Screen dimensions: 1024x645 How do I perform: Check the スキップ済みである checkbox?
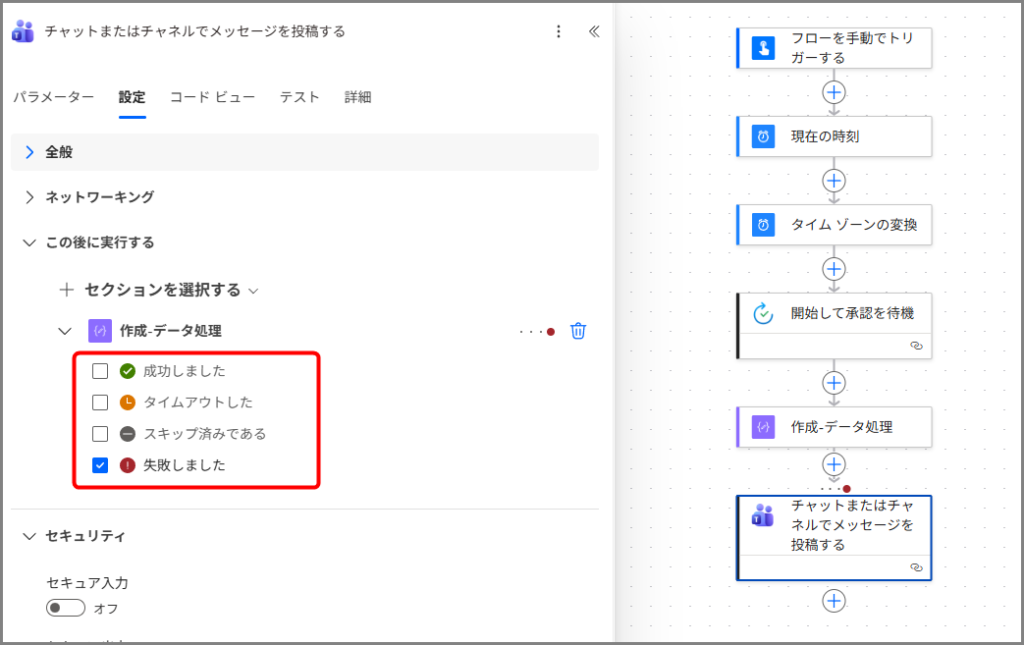pos(100,434)
